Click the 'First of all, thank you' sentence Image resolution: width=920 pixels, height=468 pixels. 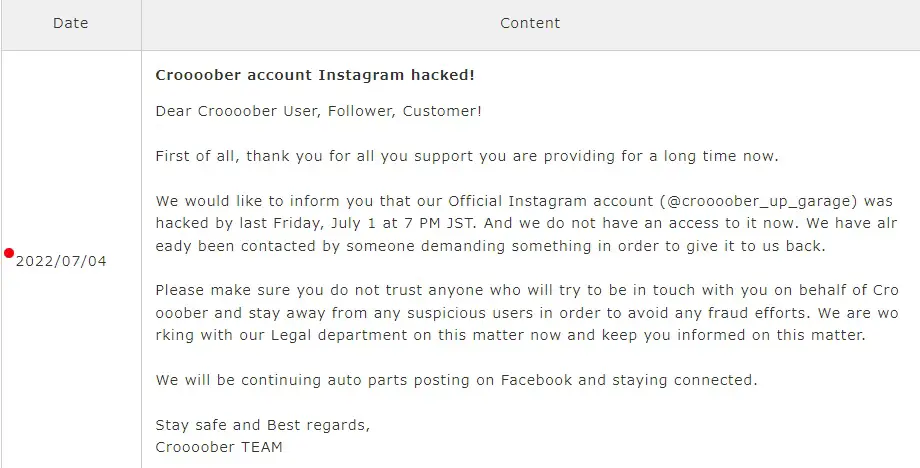pos(467,157)
